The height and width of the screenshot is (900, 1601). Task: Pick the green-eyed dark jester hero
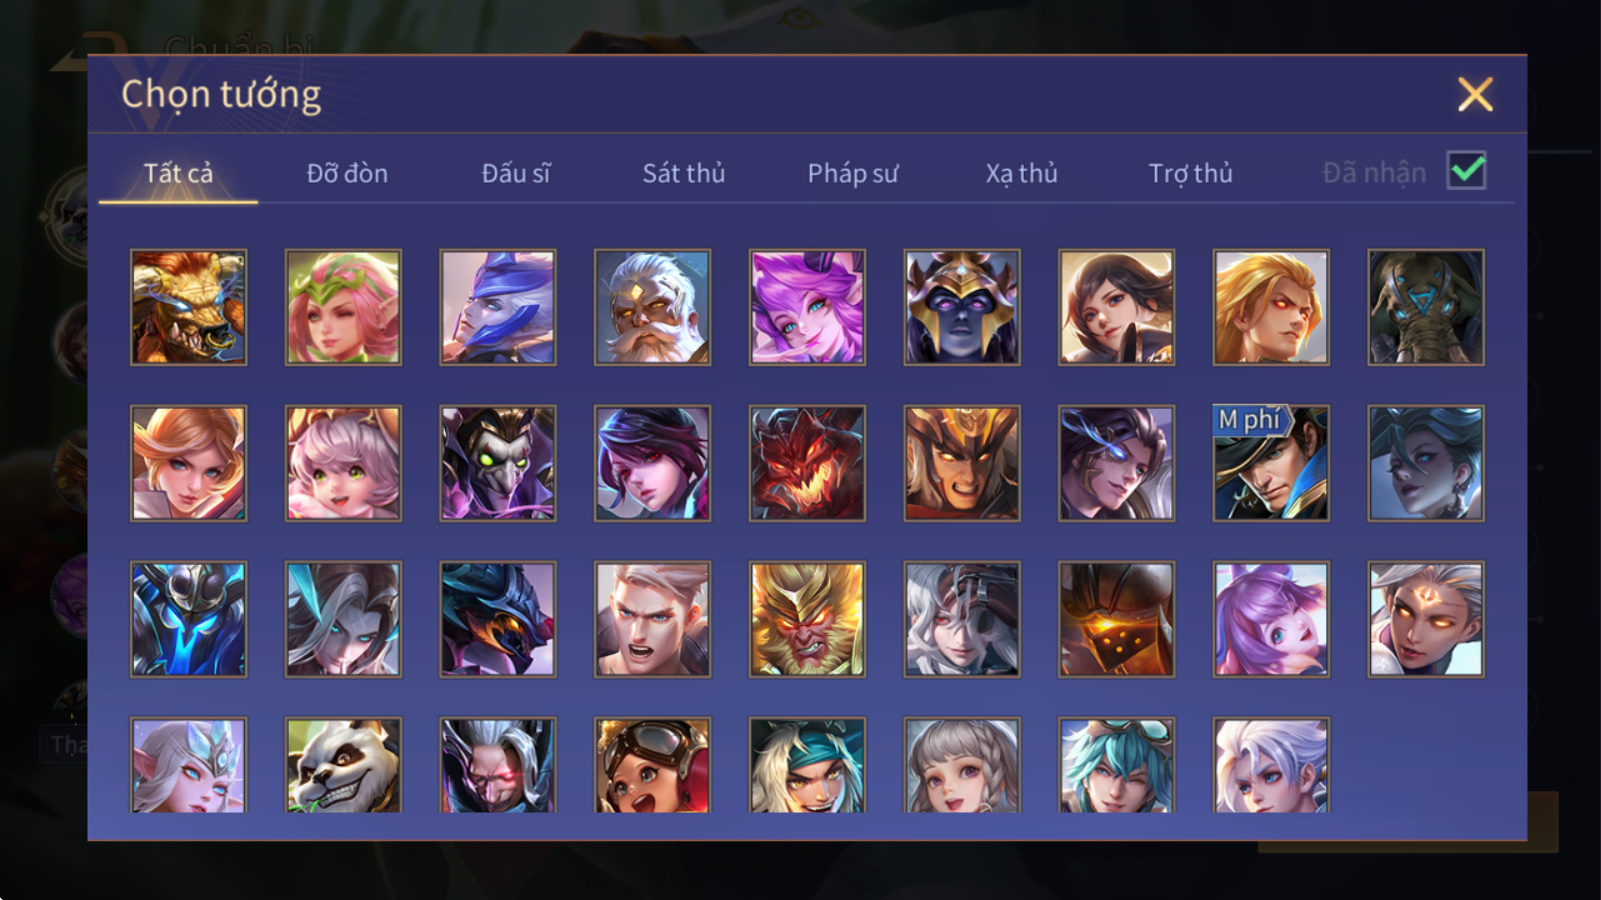coord(498,463)
